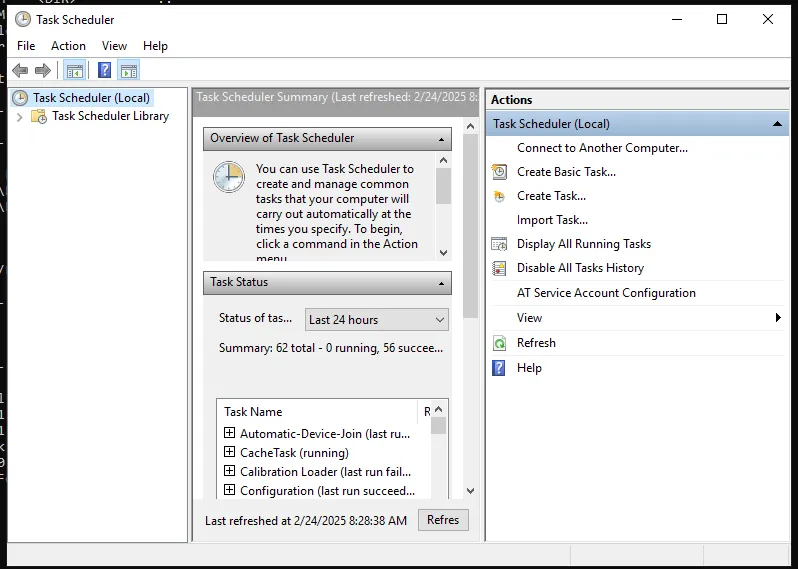Click Connect to Another Computer...
This screenshot has height=569, width=798.
[602, 148]
